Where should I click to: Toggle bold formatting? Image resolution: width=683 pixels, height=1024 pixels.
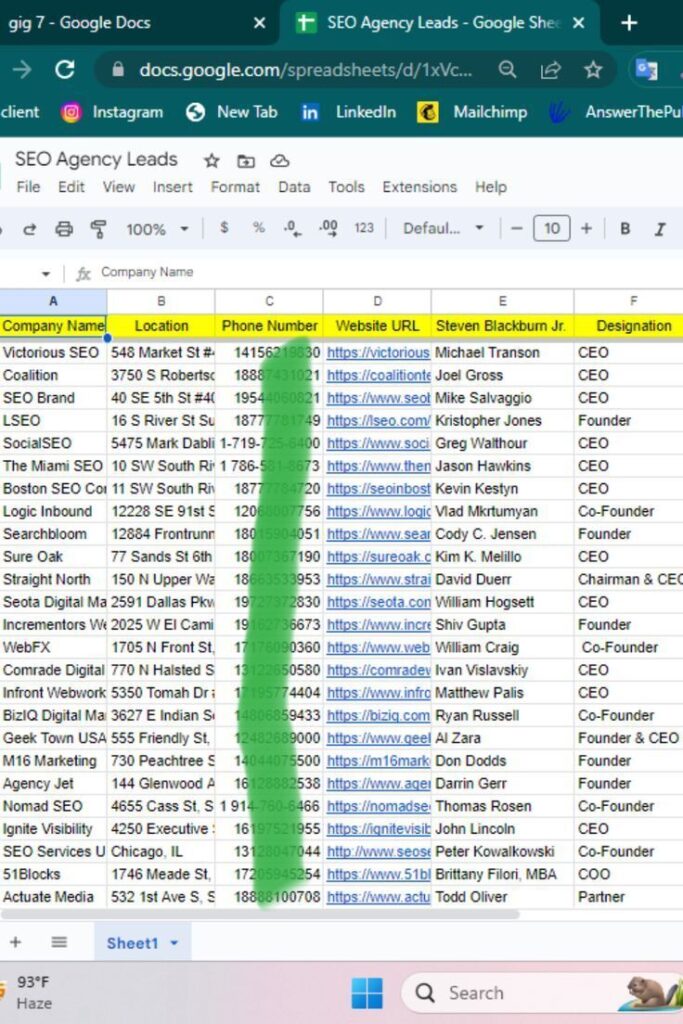click(625, 229)
